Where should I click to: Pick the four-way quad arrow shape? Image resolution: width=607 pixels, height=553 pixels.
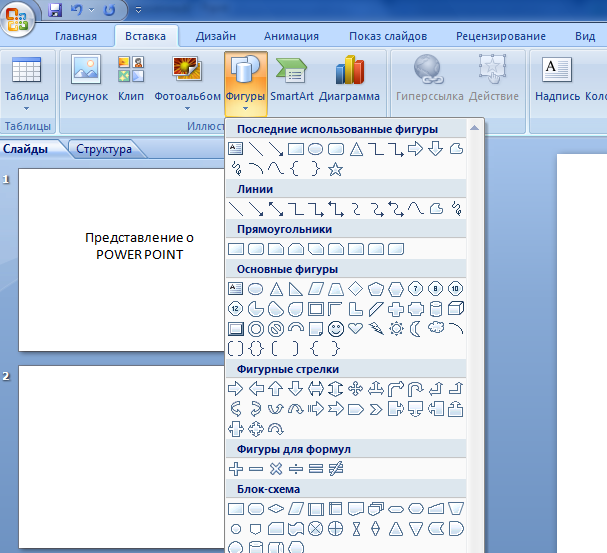click(x=355, y=389)
